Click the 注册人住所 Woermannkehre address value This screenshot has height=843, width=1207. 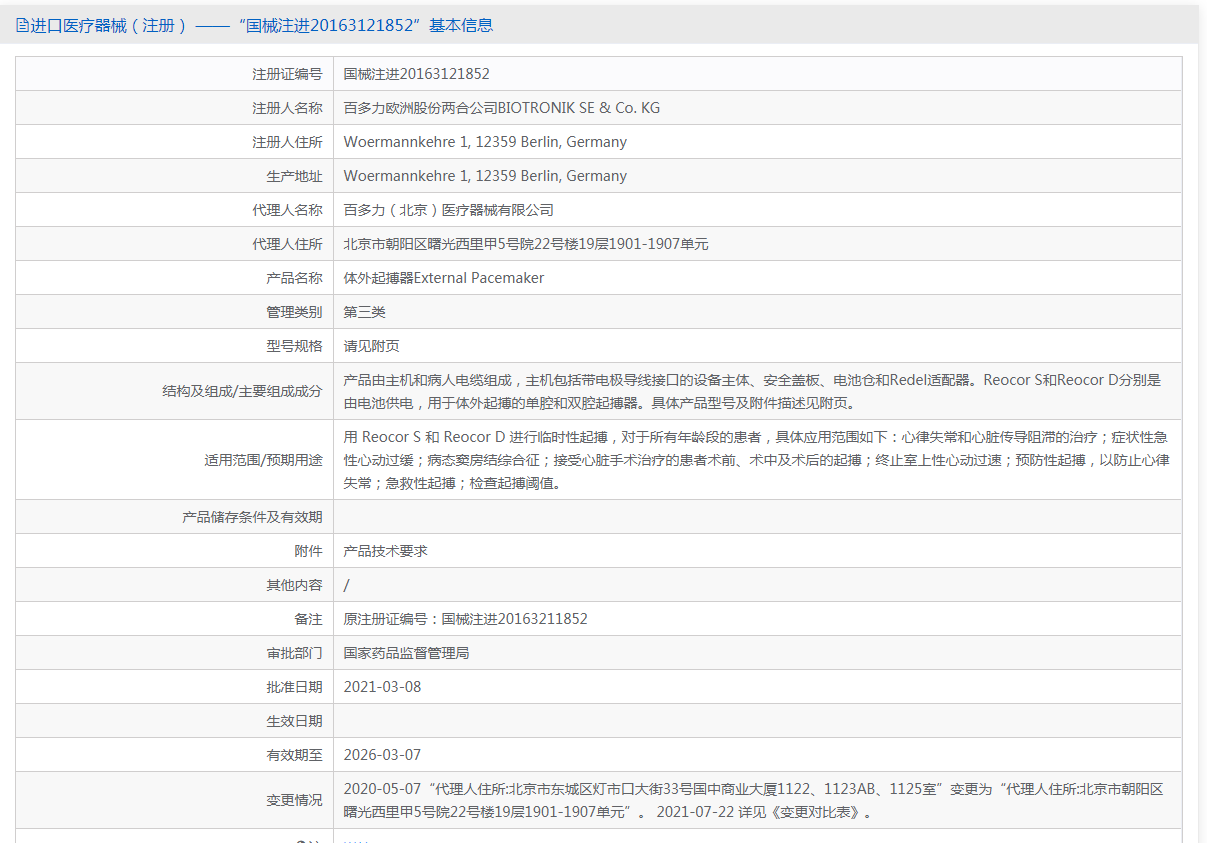485,142
